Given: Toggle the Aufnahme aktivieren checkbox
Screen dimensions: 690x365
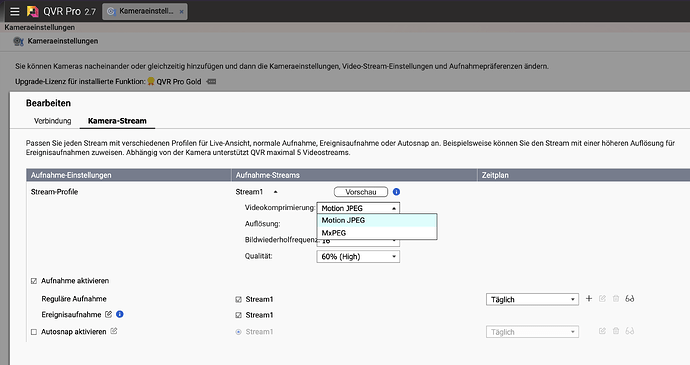Looking at the screenshot, I should pyautogui.click(x=34, y=281).
